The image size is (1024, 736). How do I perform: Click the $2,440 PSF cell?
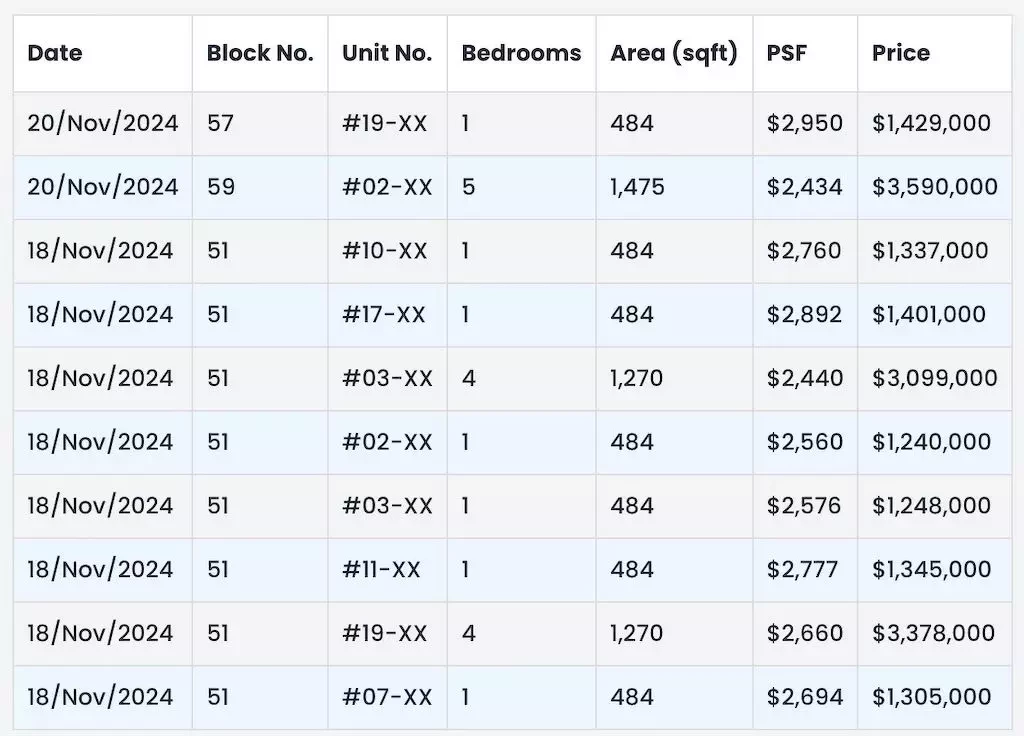tap(805, 379)
